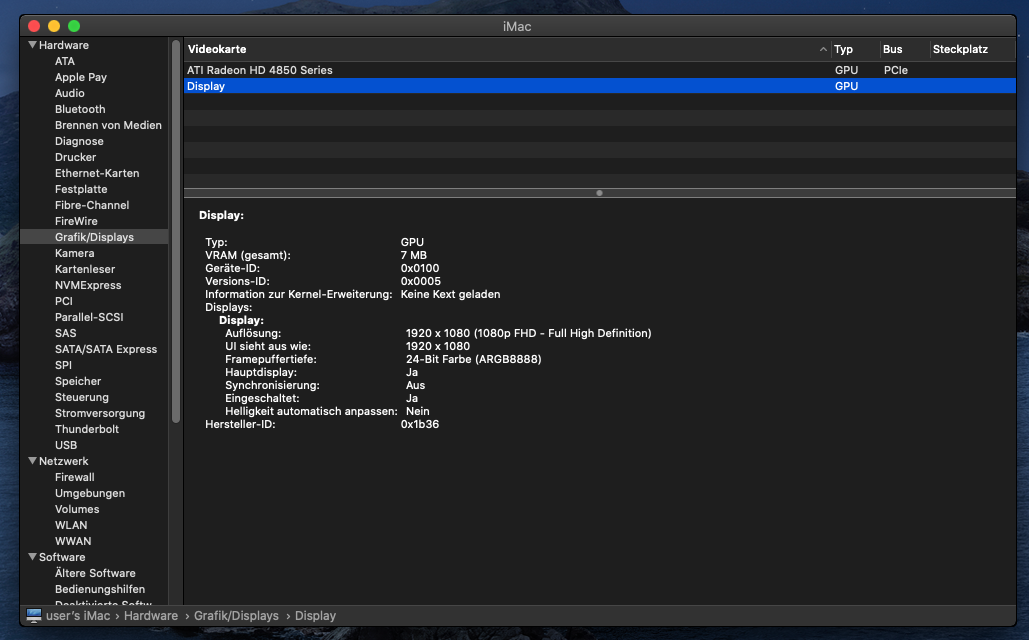
Task: Collapse the Hardware section in the sidebar
Action: pos(31,44)
